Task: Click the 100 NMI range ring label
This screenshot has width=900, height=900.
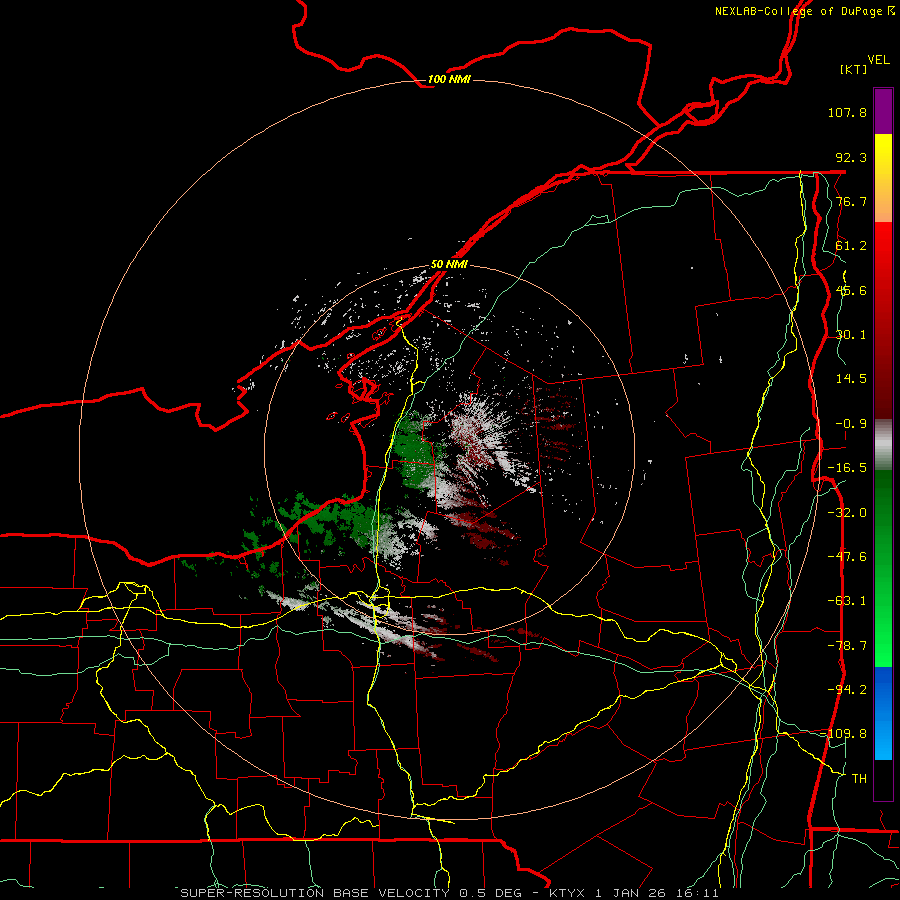Action: point(449,79)
